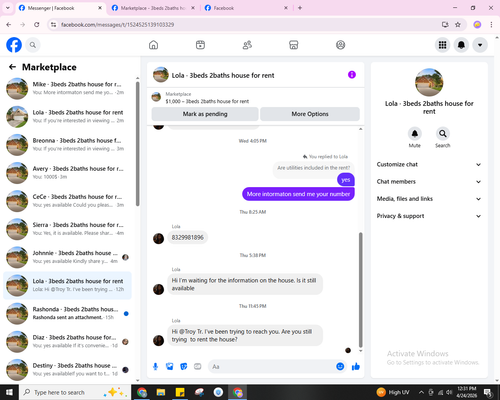Click the conversation list scrollbar
500x400 pixels.
click(137, 144)
